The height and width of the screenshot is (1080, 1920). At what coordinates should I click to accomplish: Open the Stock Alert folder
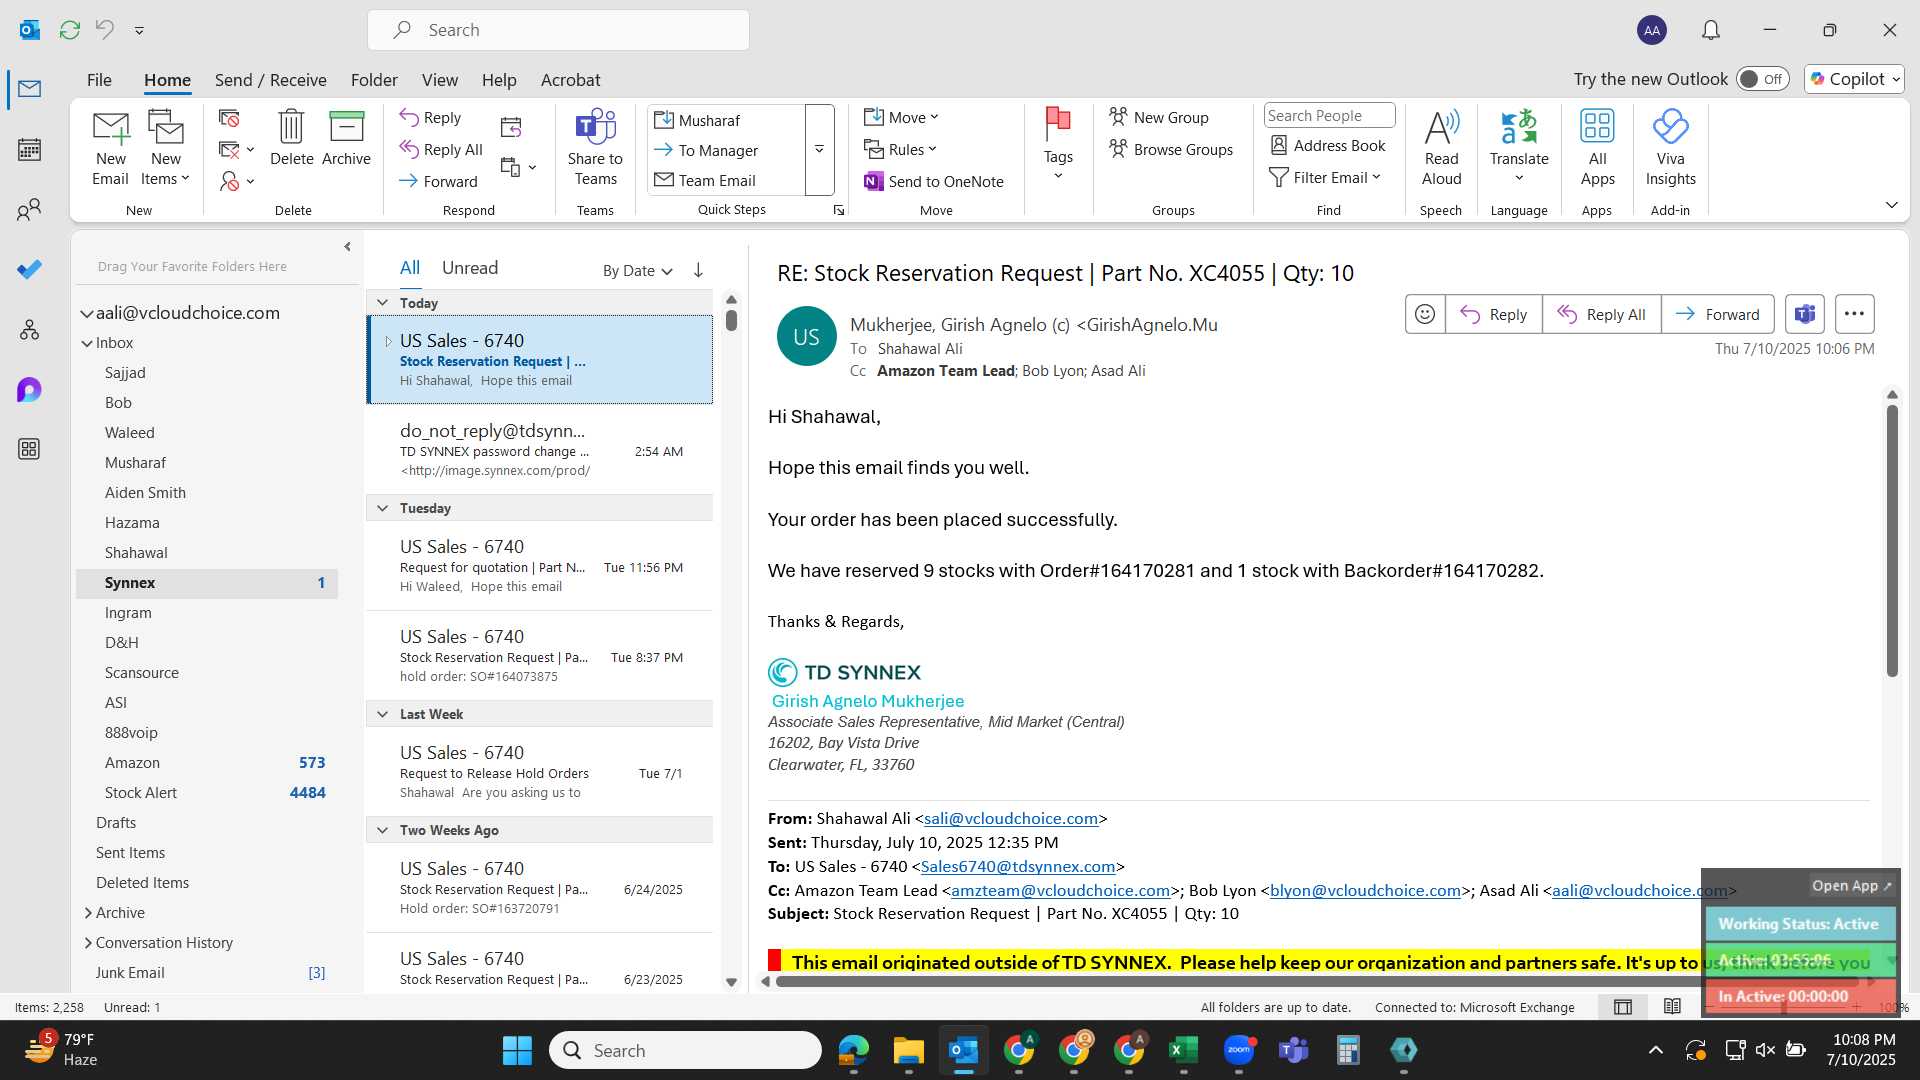pos(207,793)
